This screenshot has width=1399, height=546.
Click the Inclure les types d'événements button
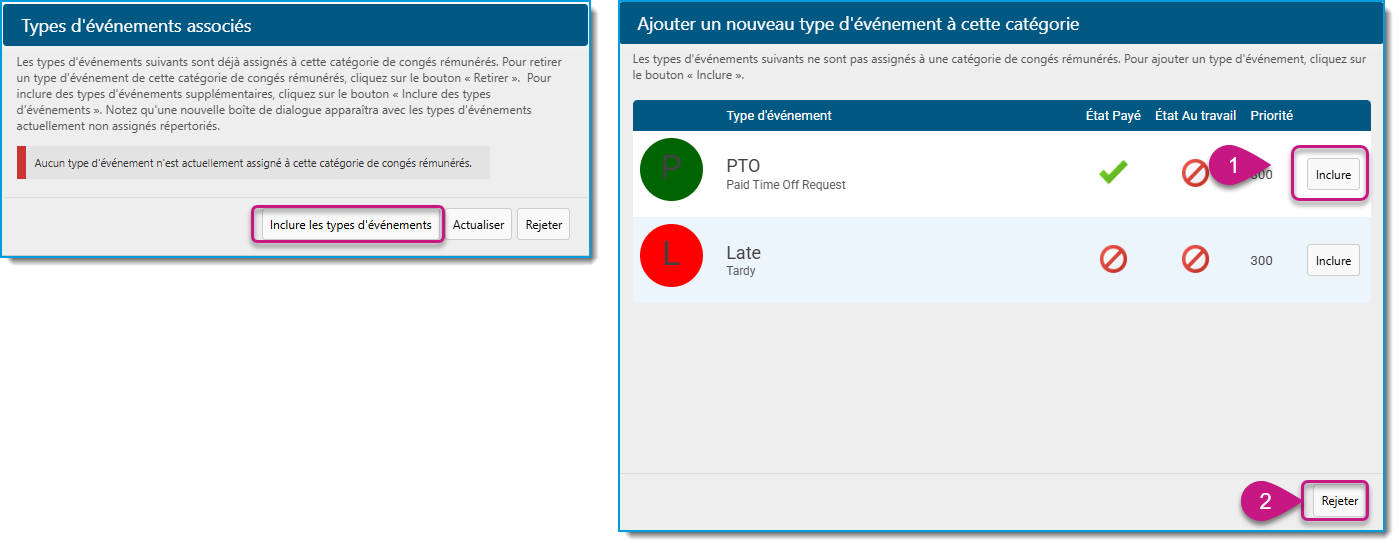[x=350, y=225]
